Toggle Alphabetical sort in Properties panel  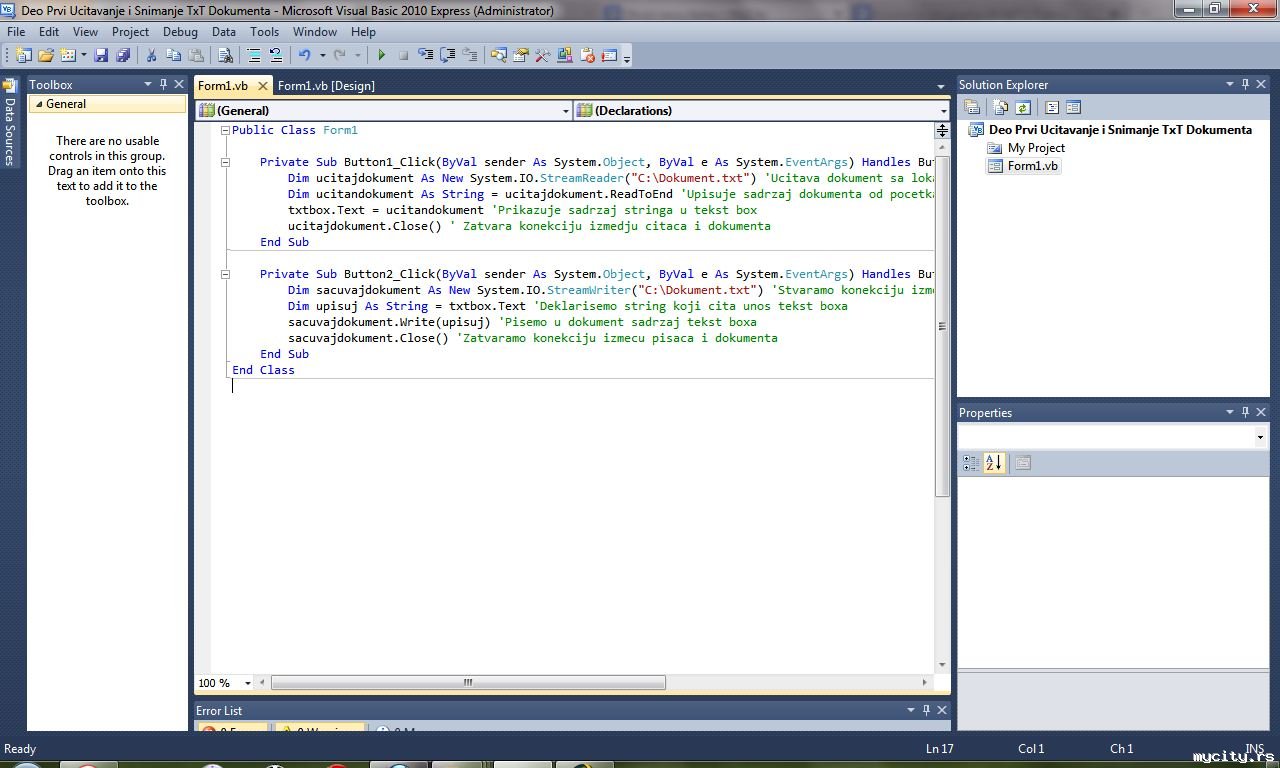click(993, 463)
